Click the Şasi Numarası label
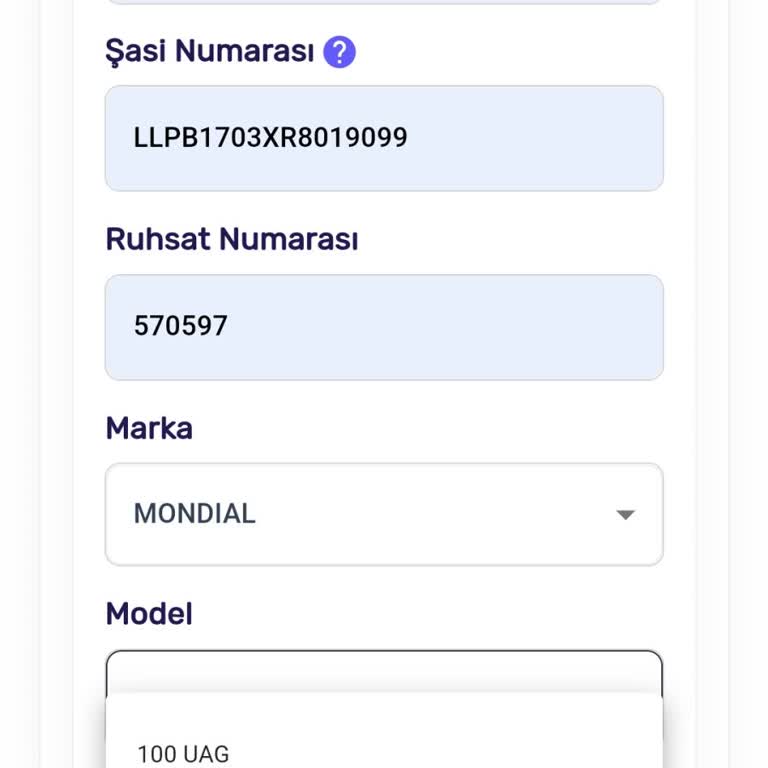Screen dimensions: 768x768 [210, 52]
